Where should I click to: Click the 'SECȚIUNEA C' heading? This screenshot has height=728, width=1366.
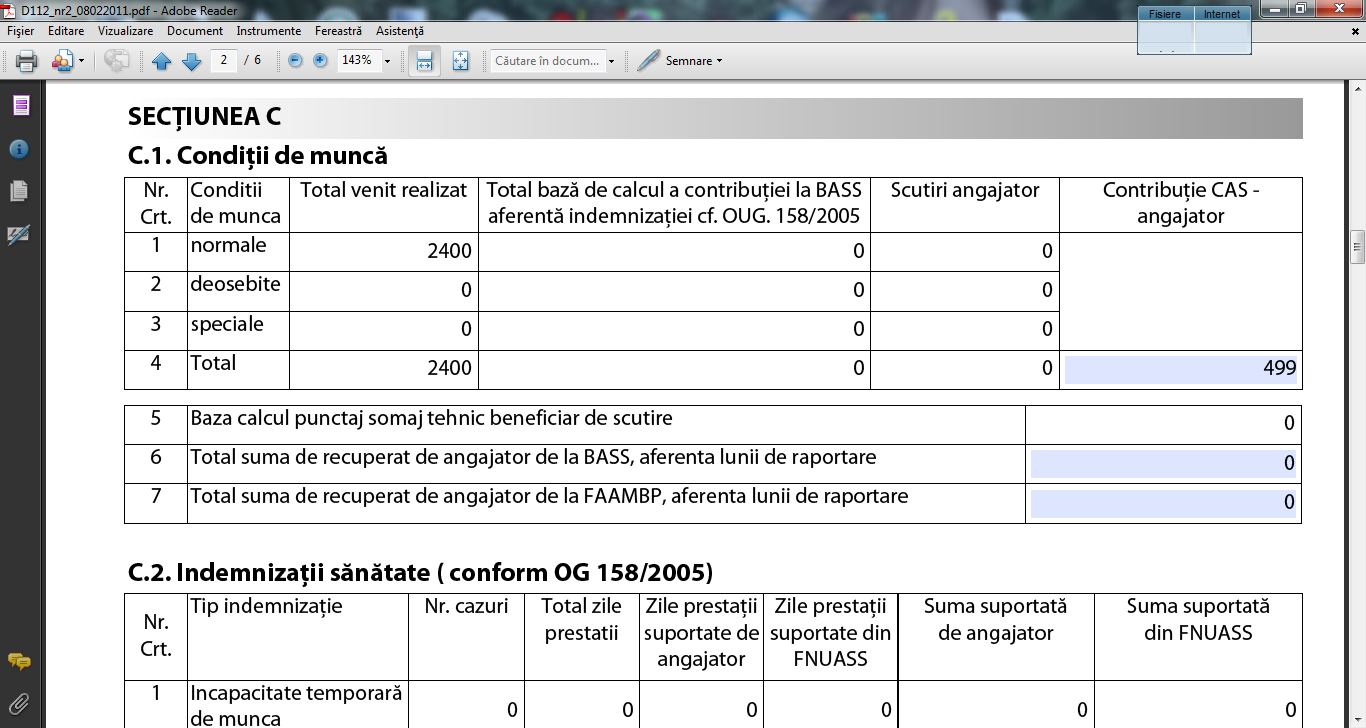[204, 117]
